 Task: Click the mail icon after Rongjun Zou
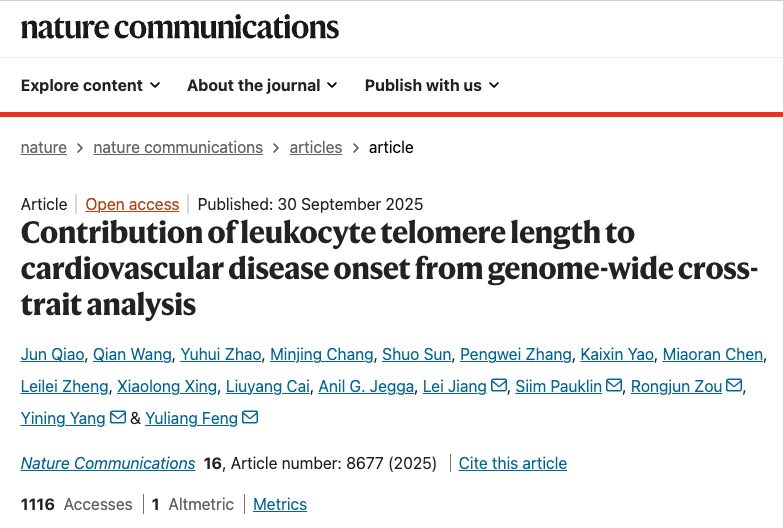pos(734,387)
